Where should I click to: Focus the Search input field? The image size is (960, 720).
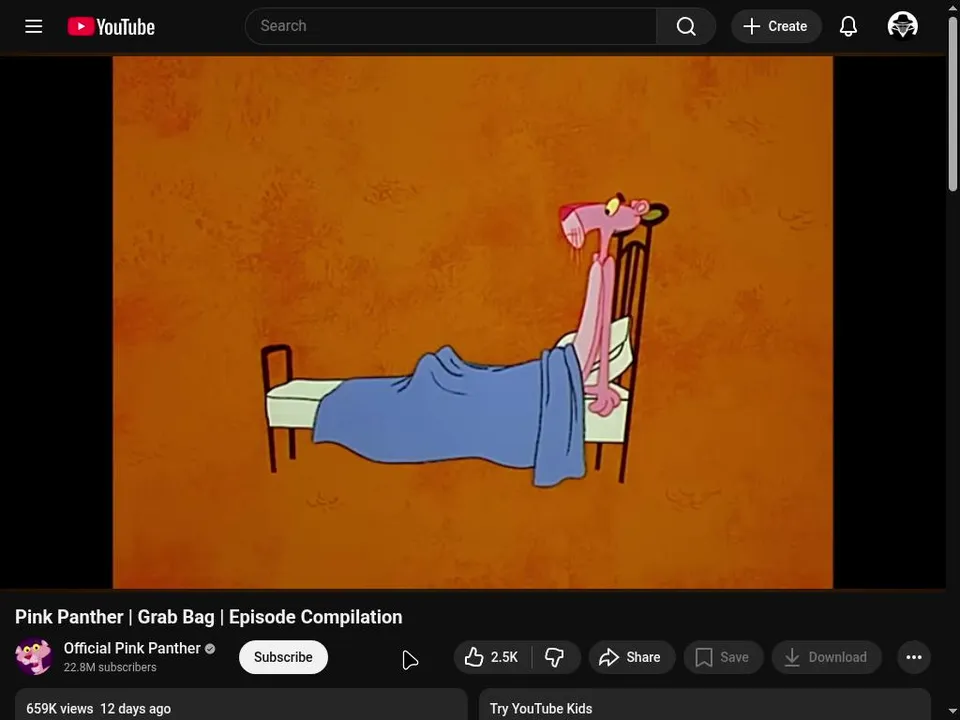coord(451,26)
